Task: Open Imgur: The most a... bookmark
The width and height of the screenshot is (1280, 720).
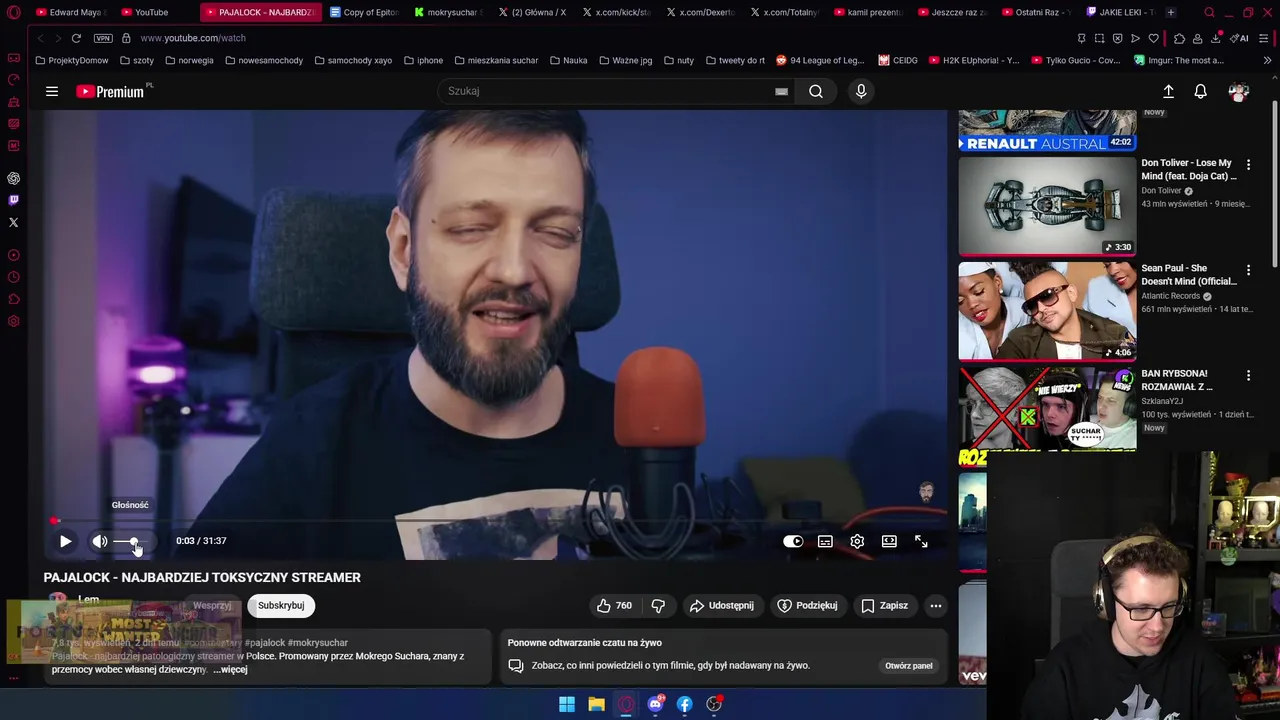Action: [1179, 60]
